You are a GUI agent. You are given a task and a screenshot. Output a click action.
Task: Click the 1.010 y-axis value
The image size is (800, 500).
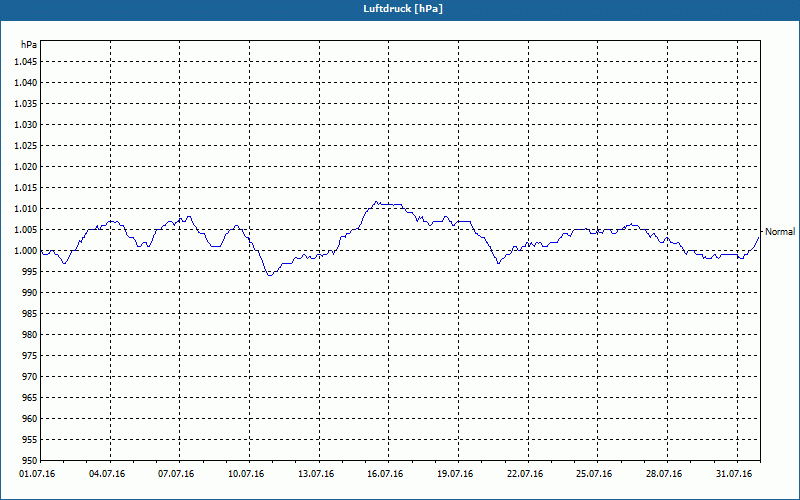pyautogui.click(x=27, y=209)
